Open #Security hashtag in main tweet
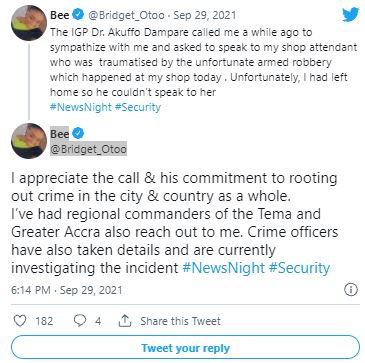 (x=299, y=268)
